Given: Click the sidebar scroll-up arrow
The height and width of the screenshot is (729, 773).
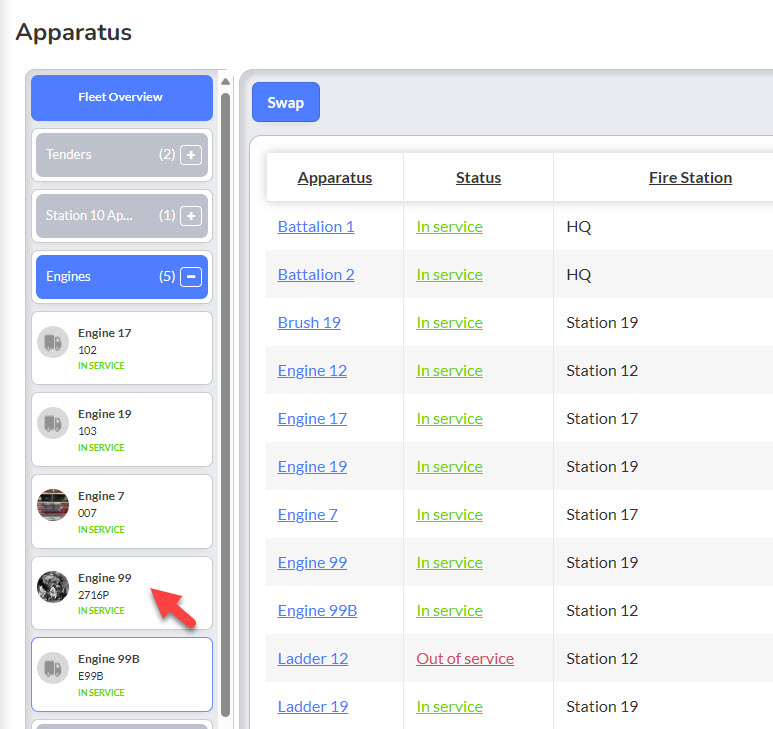Looking at the screenshot, I should pos(225,81).
